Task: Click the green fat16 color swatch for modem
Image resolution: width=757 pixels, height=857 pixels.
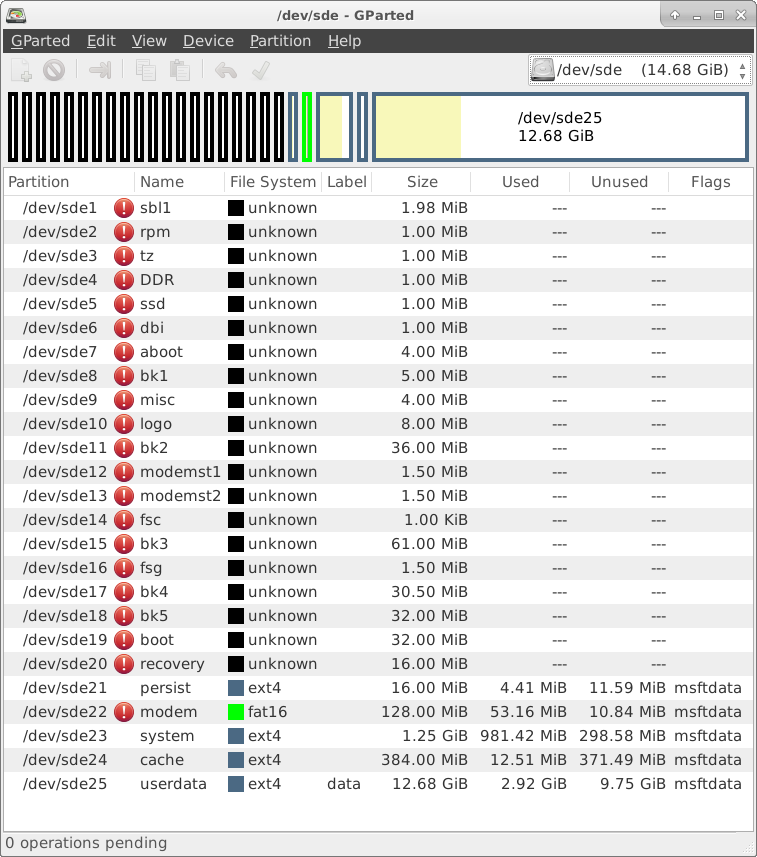Action: [236, 712]
